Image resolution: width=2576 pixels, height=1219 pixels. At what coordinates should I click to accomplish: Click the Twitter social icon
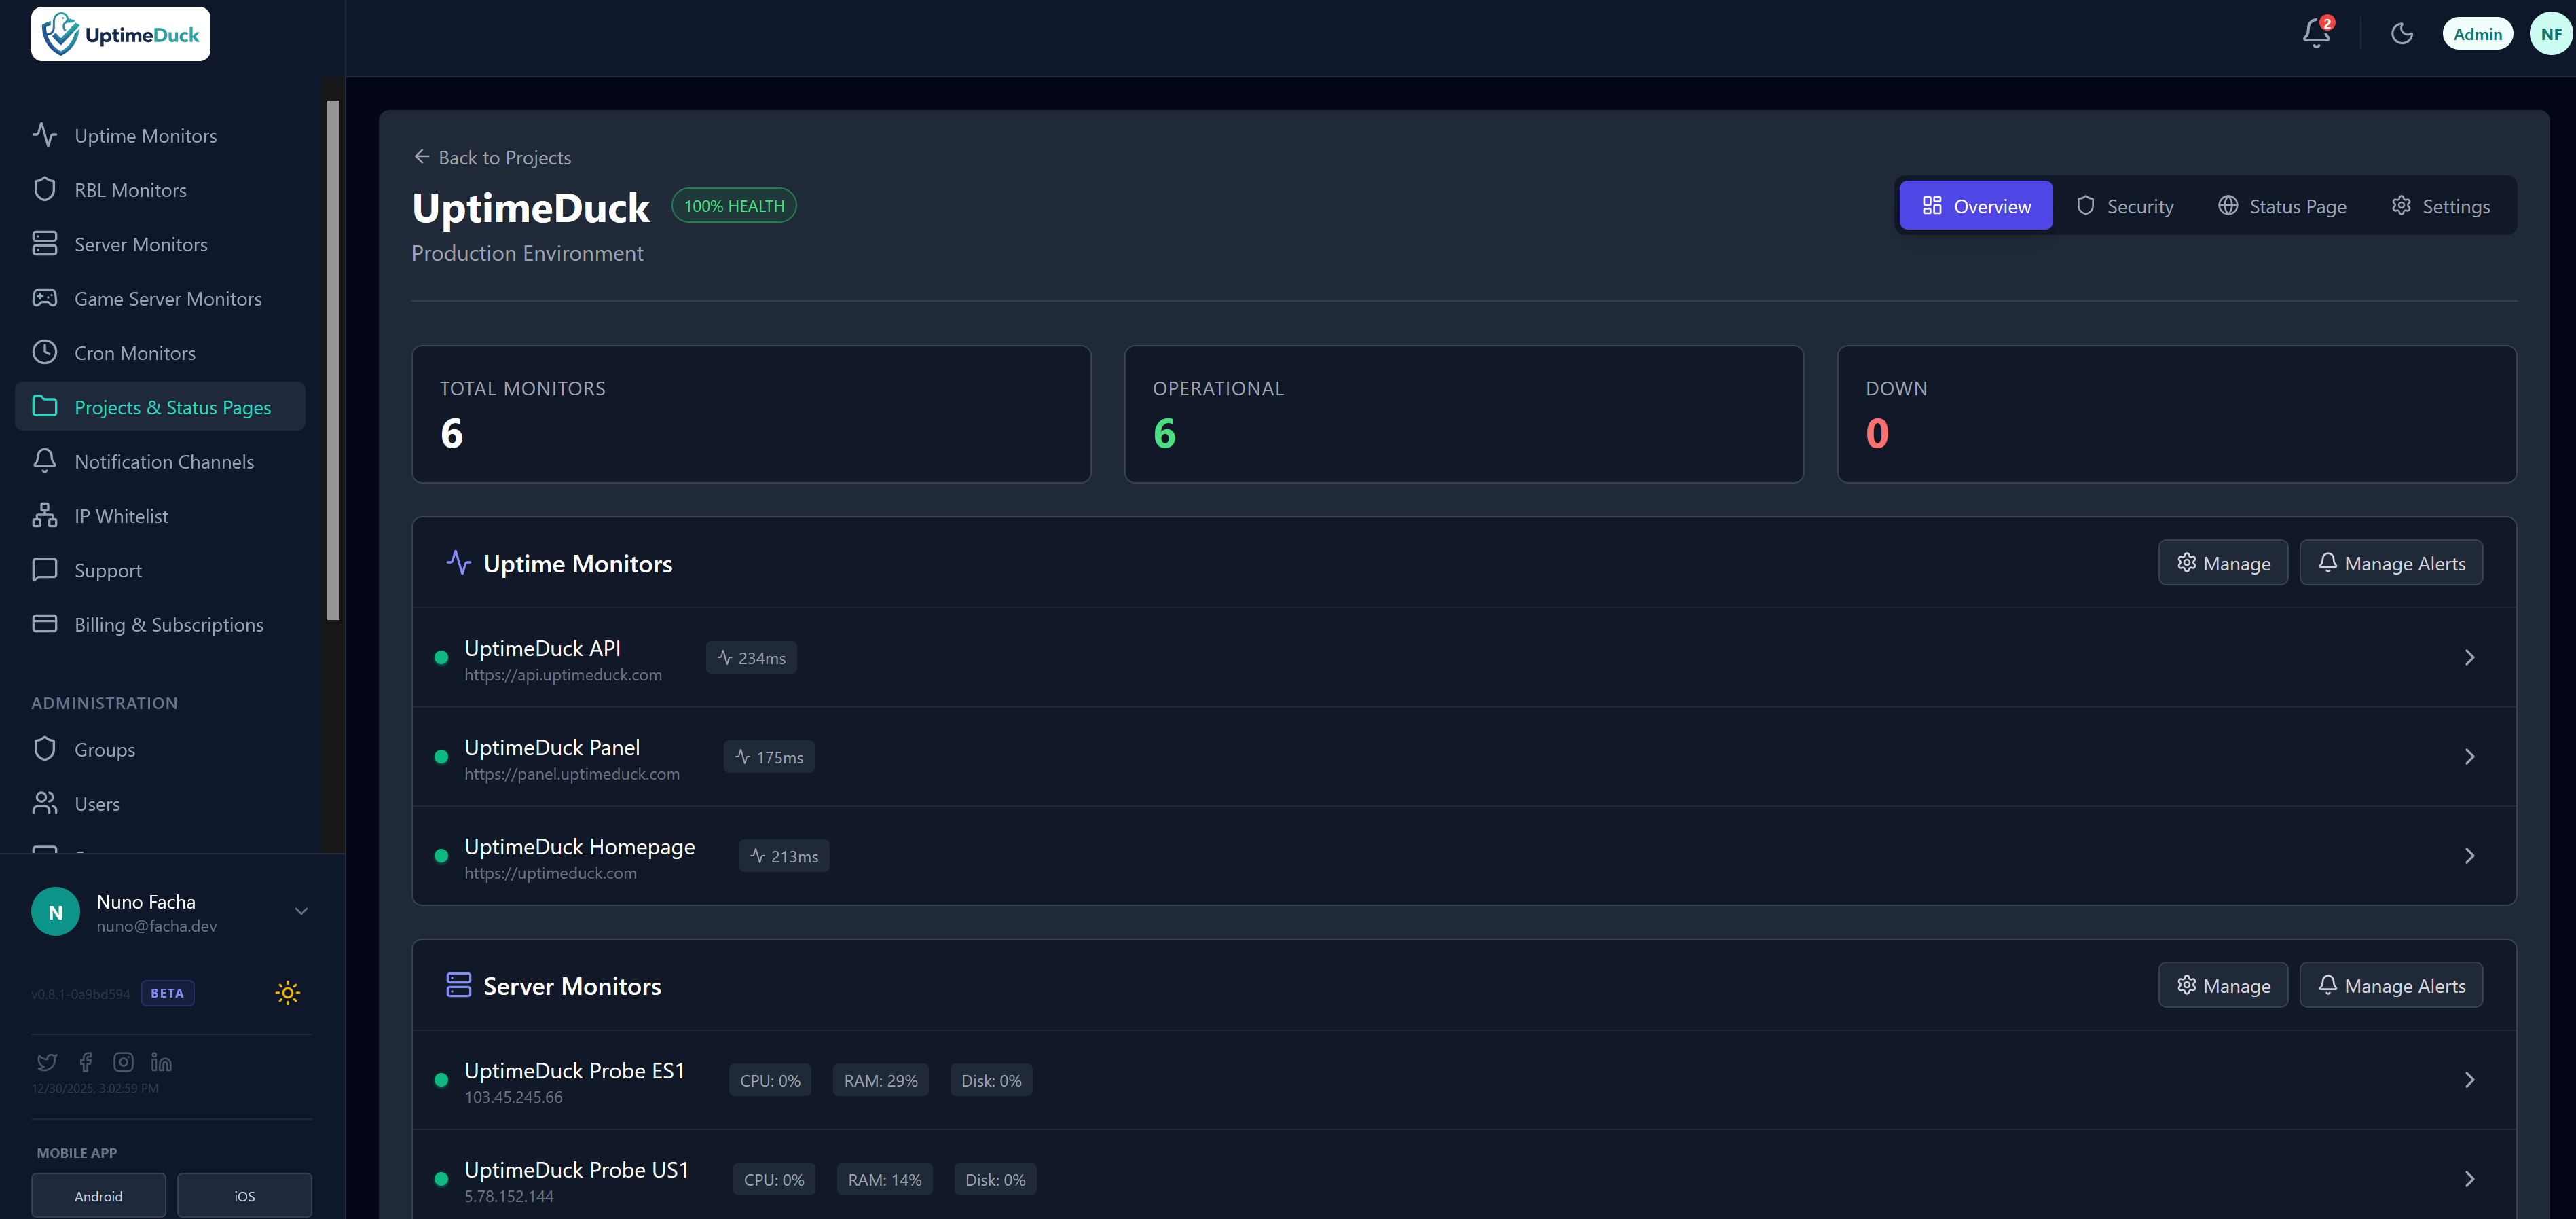(47, 1062)
